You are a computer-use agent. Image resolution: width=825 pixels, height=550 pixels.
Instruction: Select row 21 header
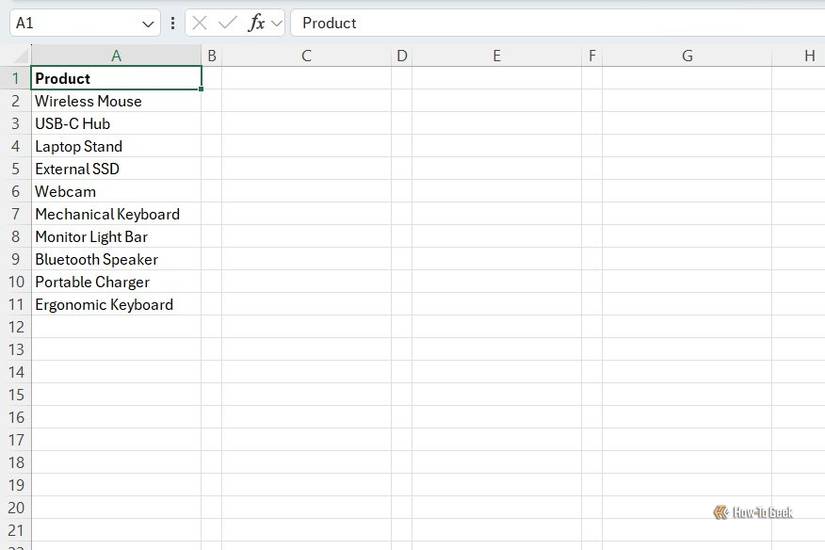(x=16, y=531)
